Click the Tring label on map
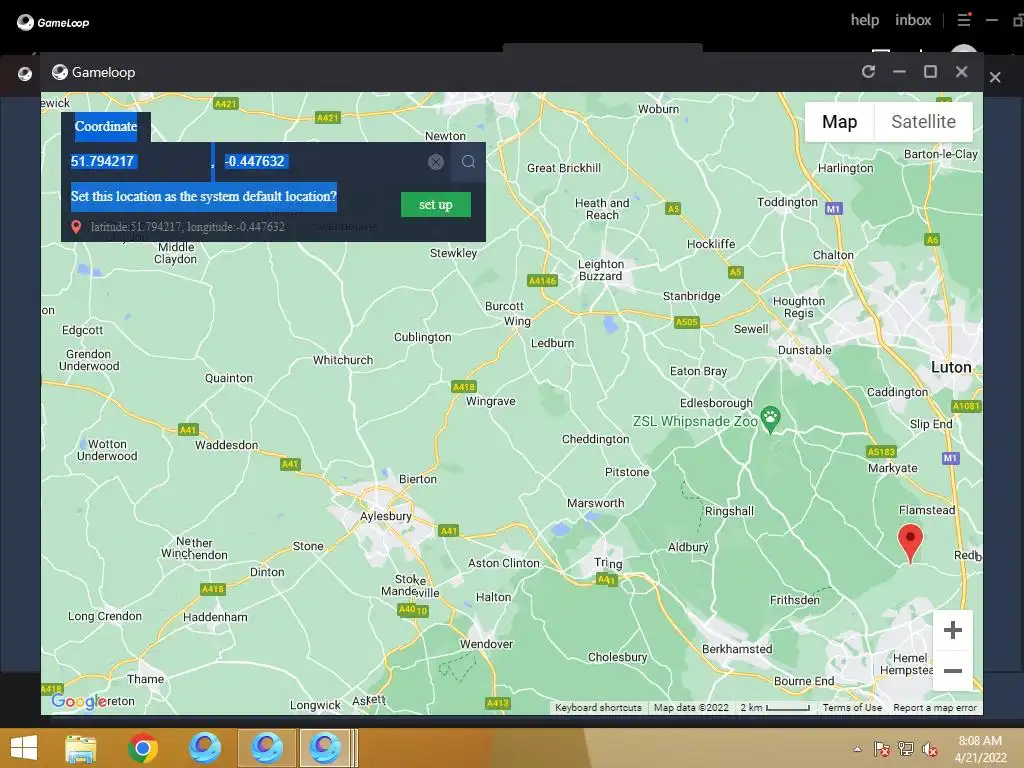This screenshot has width=1024, height=768. 608,563
